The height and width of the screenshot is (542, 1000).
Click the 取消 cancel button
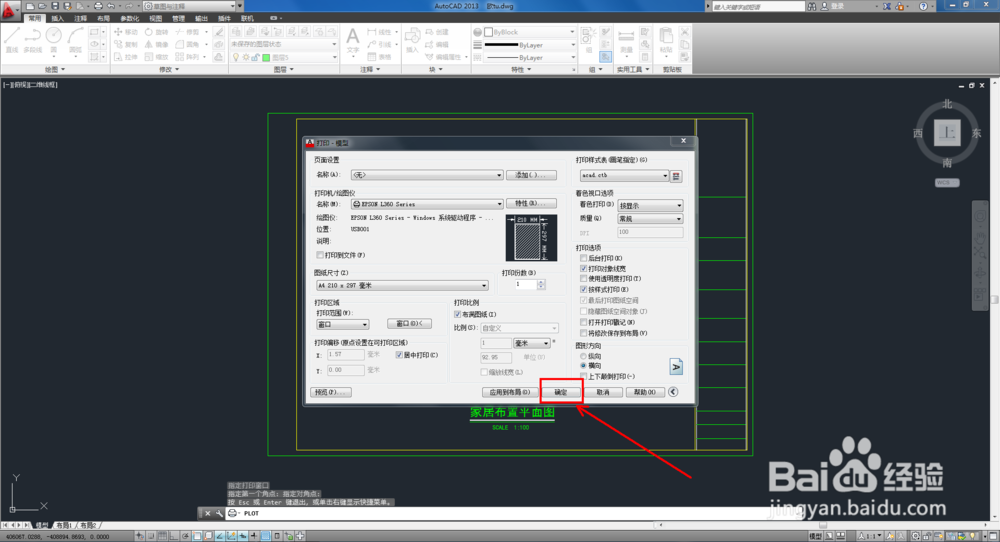pos(603,392)
